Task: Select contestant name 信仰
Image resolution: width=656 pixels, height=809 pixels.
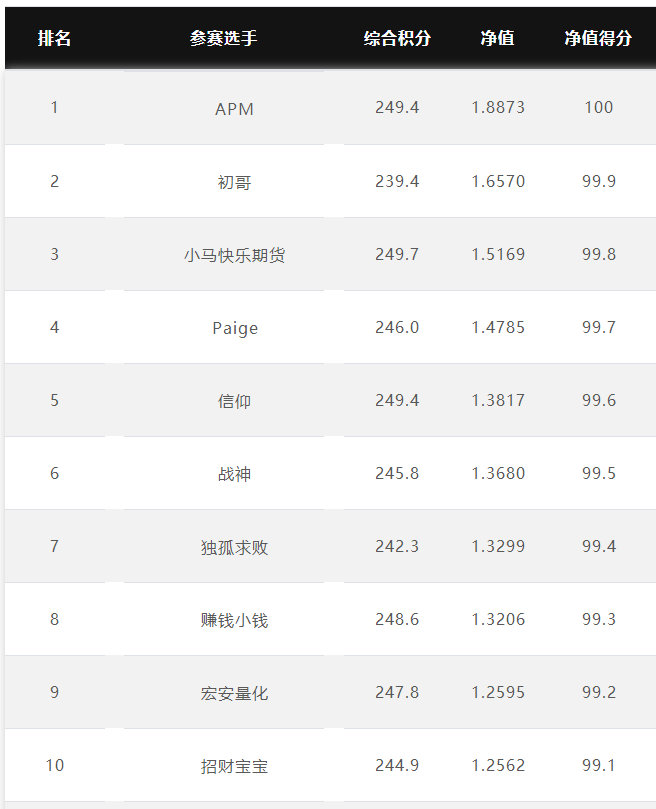Action: pyautogui.click(x=234, y=401)
